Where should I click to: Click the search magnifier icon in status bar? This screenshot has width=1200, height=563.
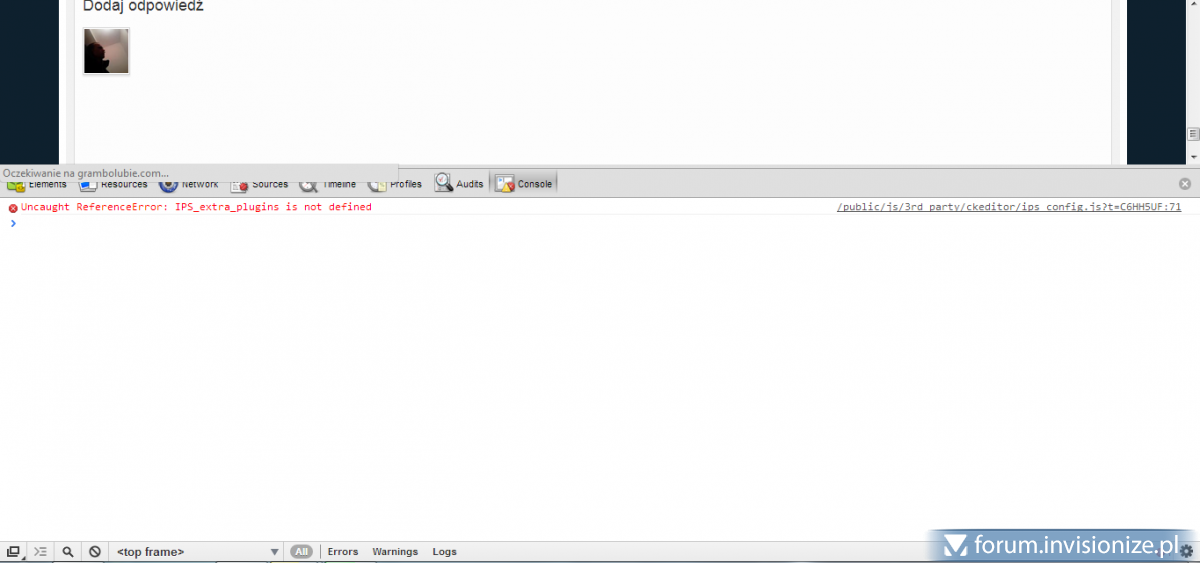coord(68,551)
